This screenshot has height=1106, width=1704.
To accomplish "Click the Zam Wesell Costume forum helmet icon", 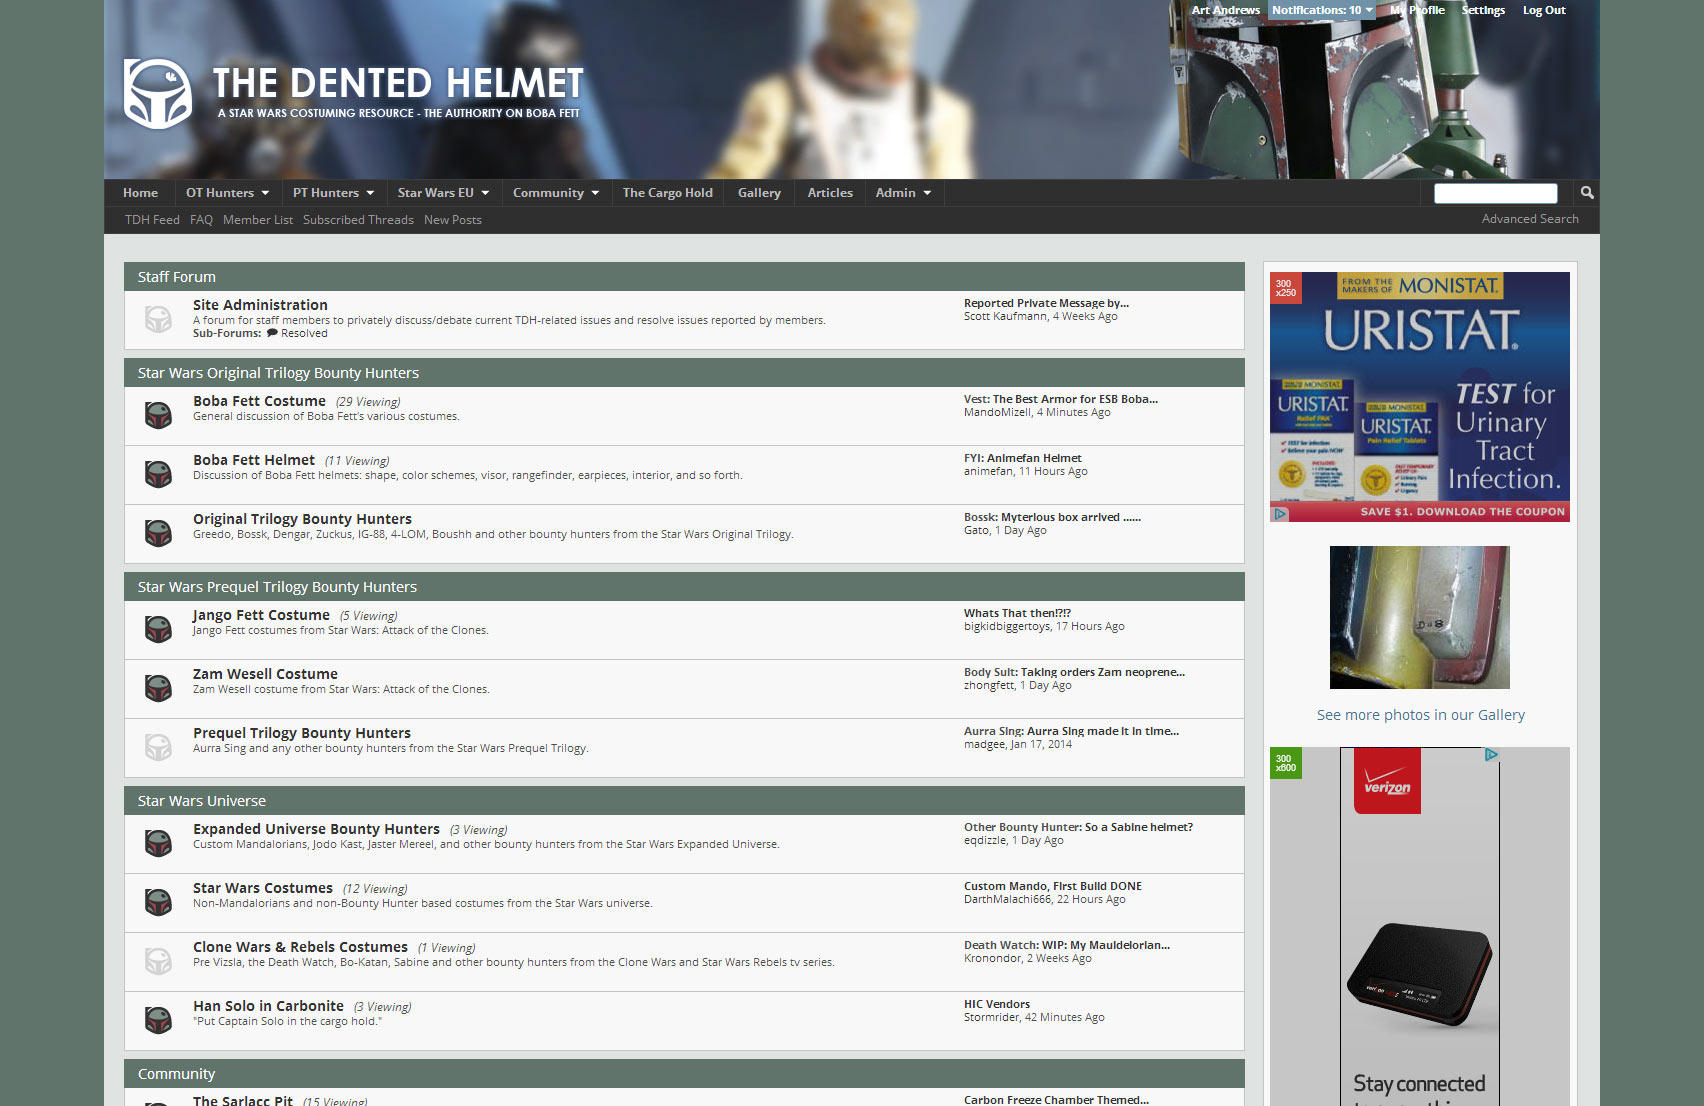I will (158, 688).
